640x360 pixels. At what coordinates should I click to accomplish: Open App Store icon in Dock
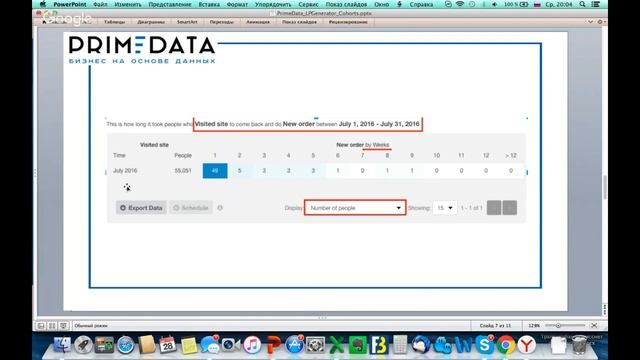295,345
